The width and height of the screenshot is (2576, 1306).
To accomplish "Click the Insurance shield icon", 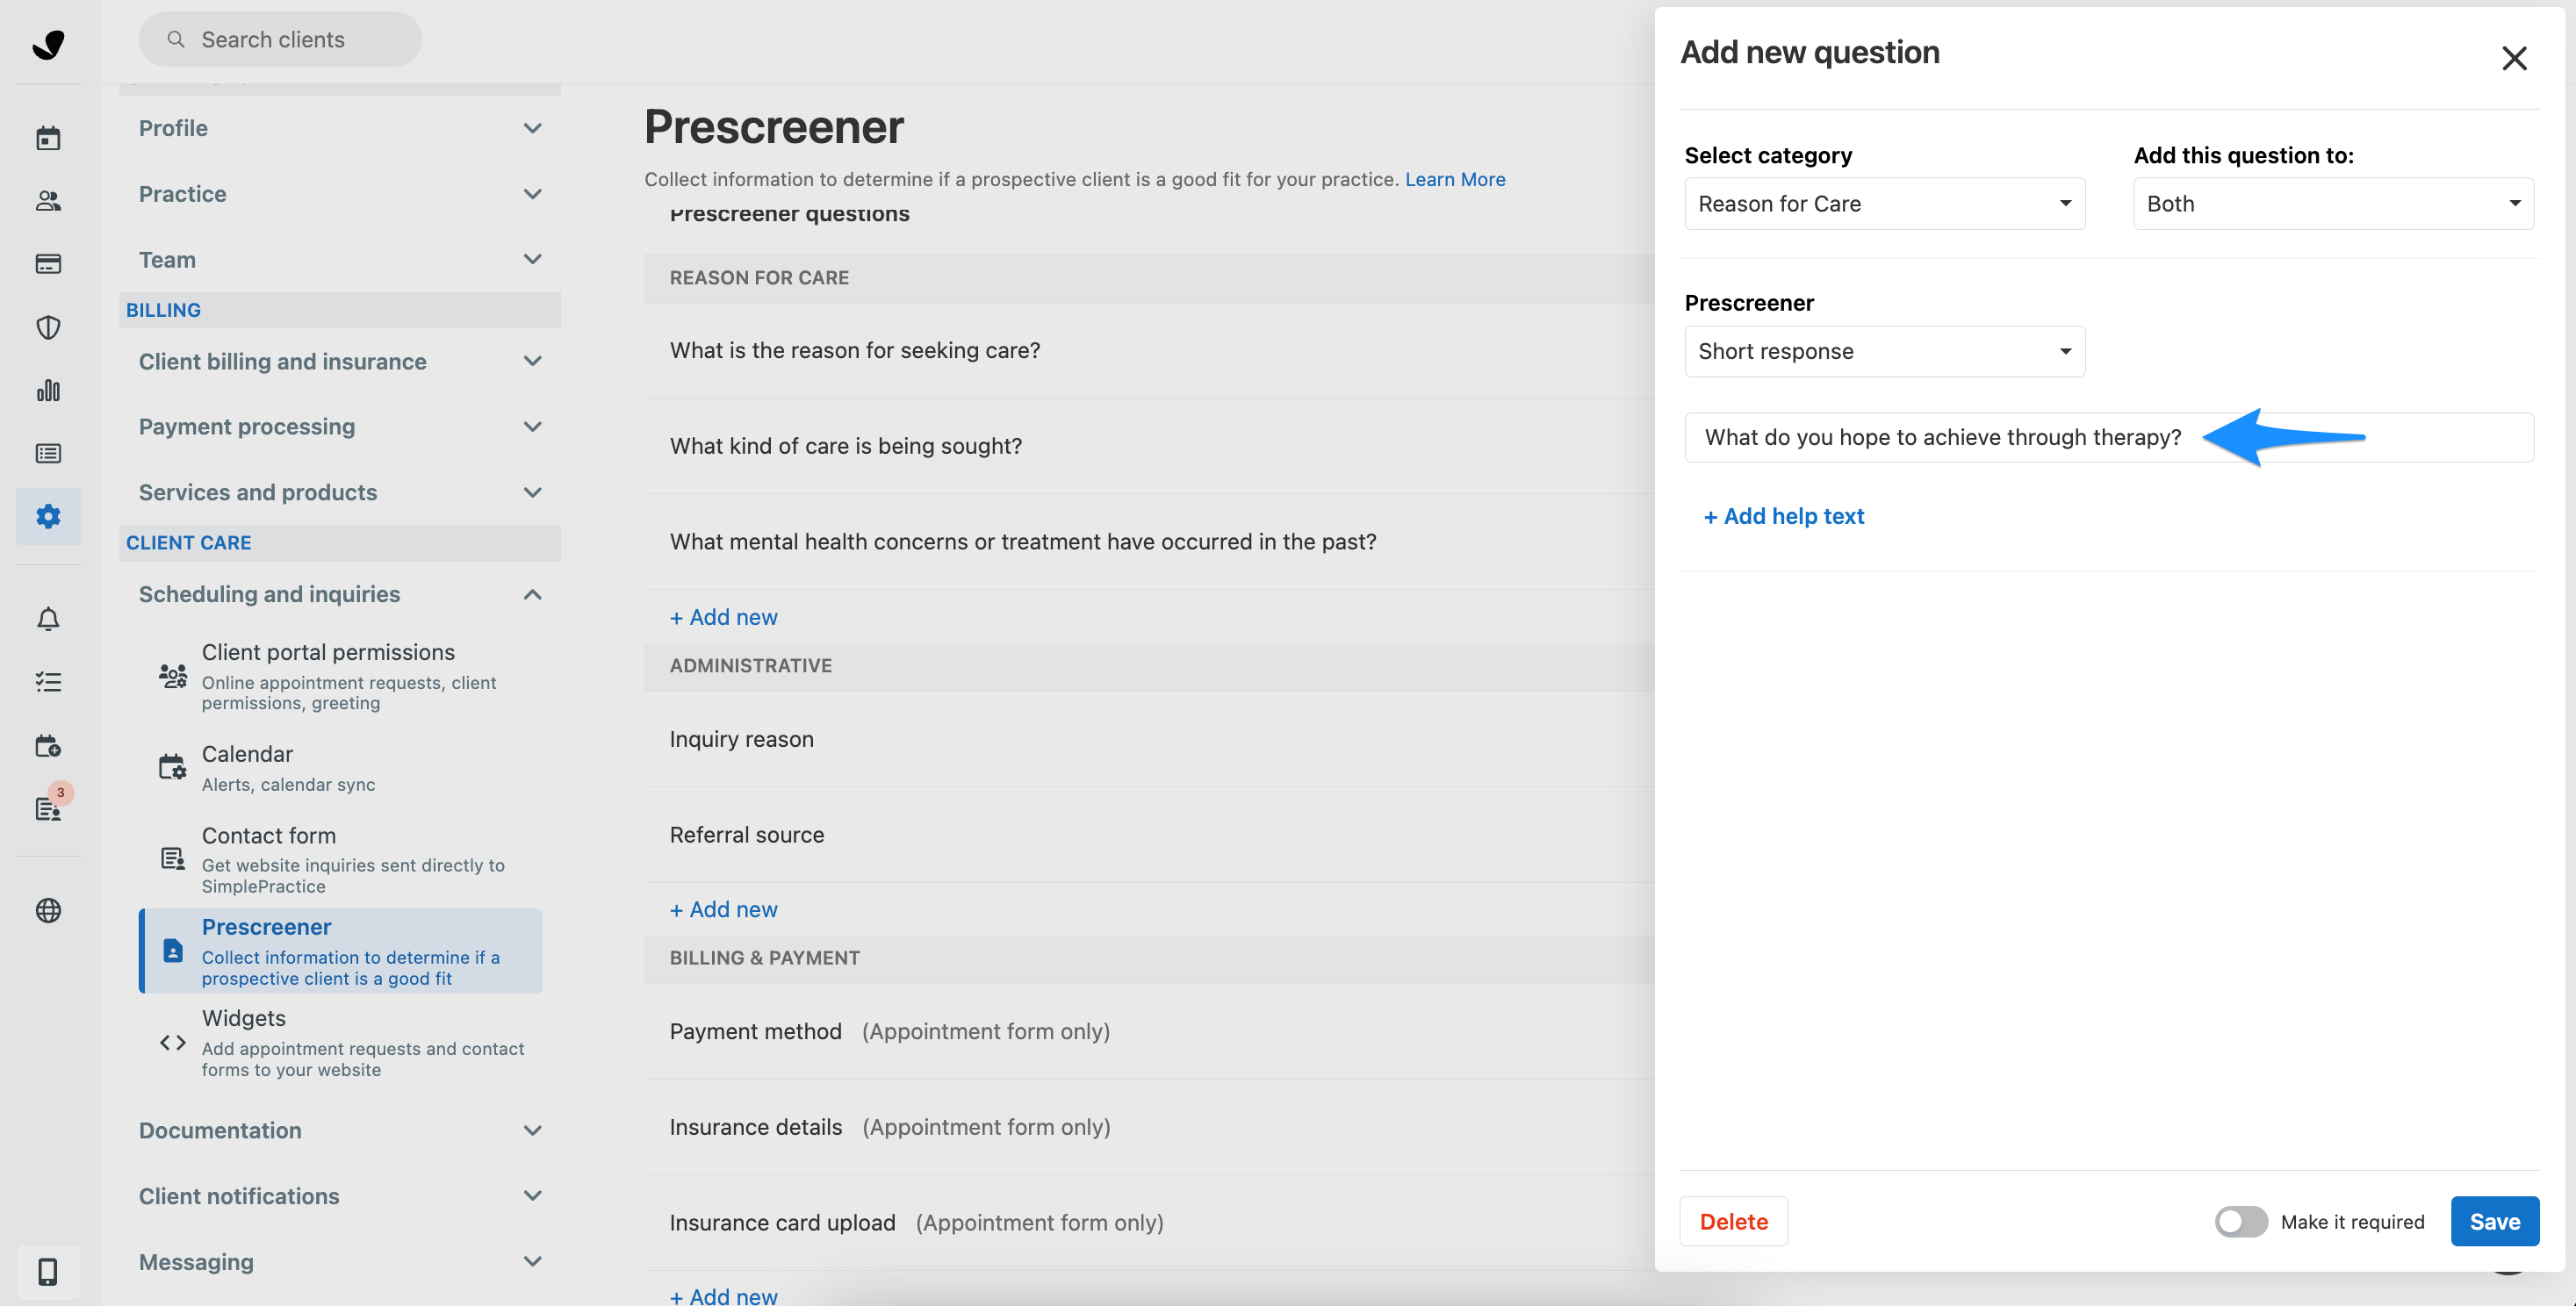I will (48, 327).
